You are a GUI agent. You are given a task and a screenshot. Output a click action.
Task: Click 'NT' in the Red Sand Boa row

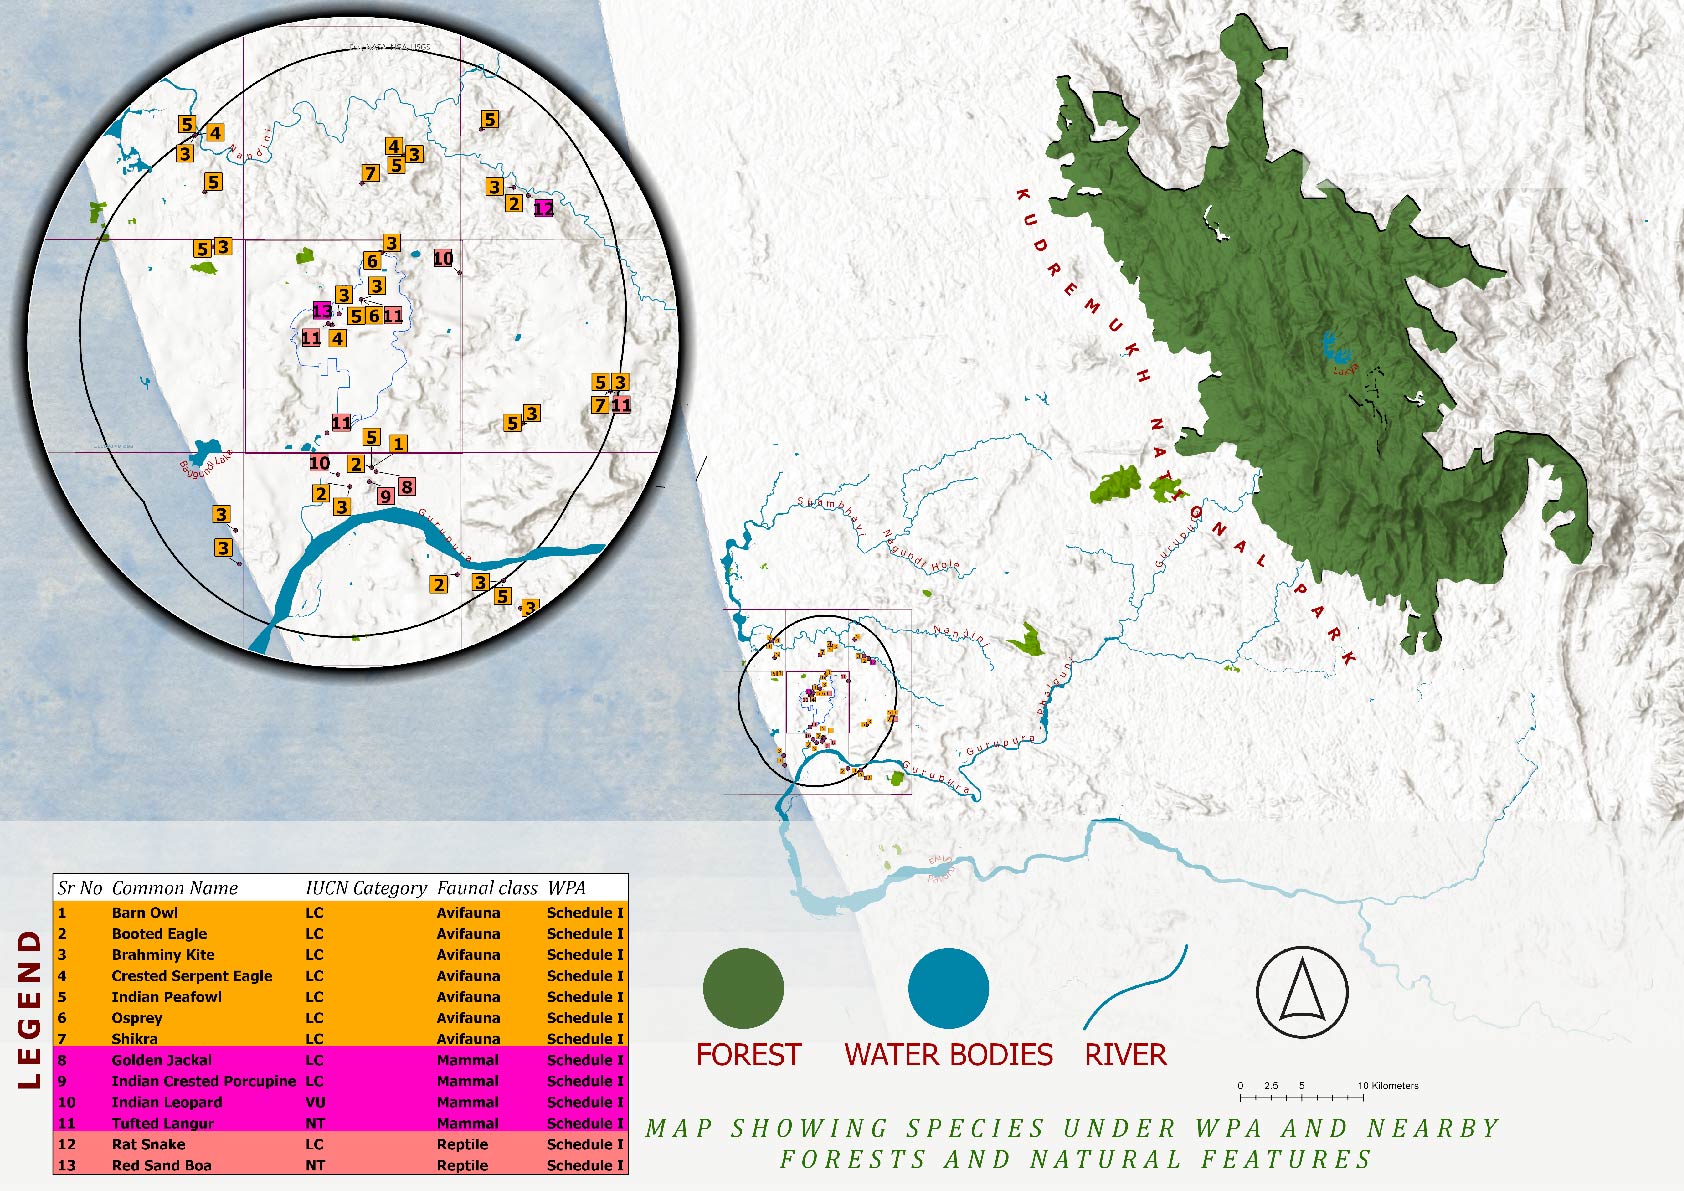(315, 1165)
